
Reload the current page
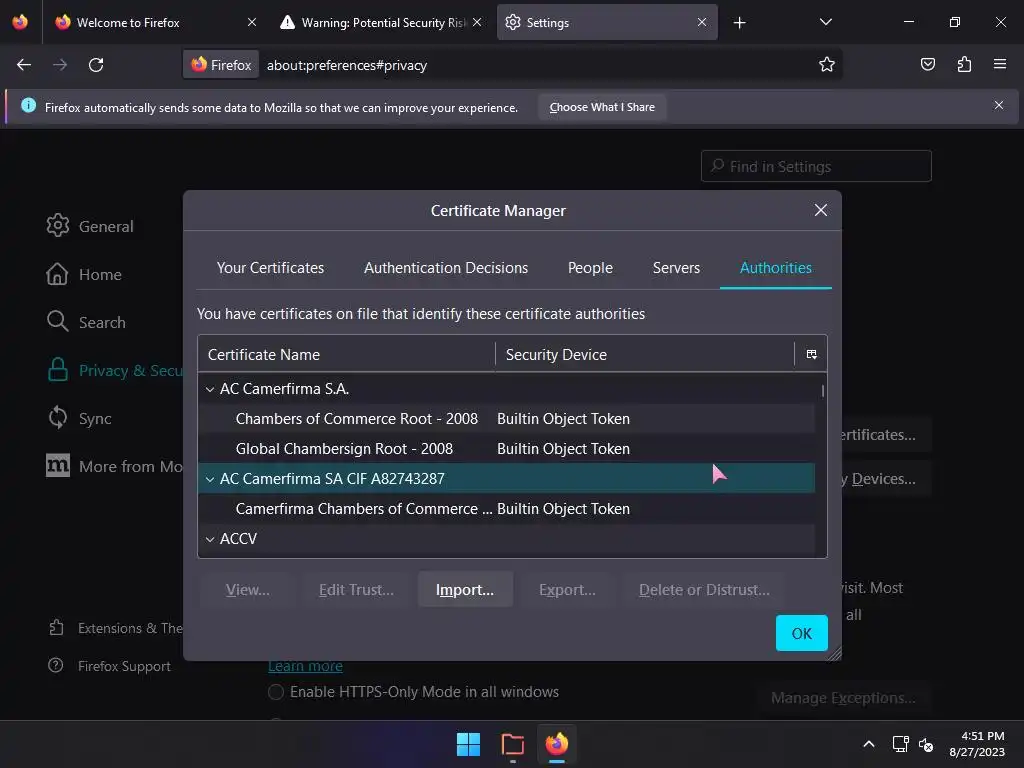(x=96, y=65)
